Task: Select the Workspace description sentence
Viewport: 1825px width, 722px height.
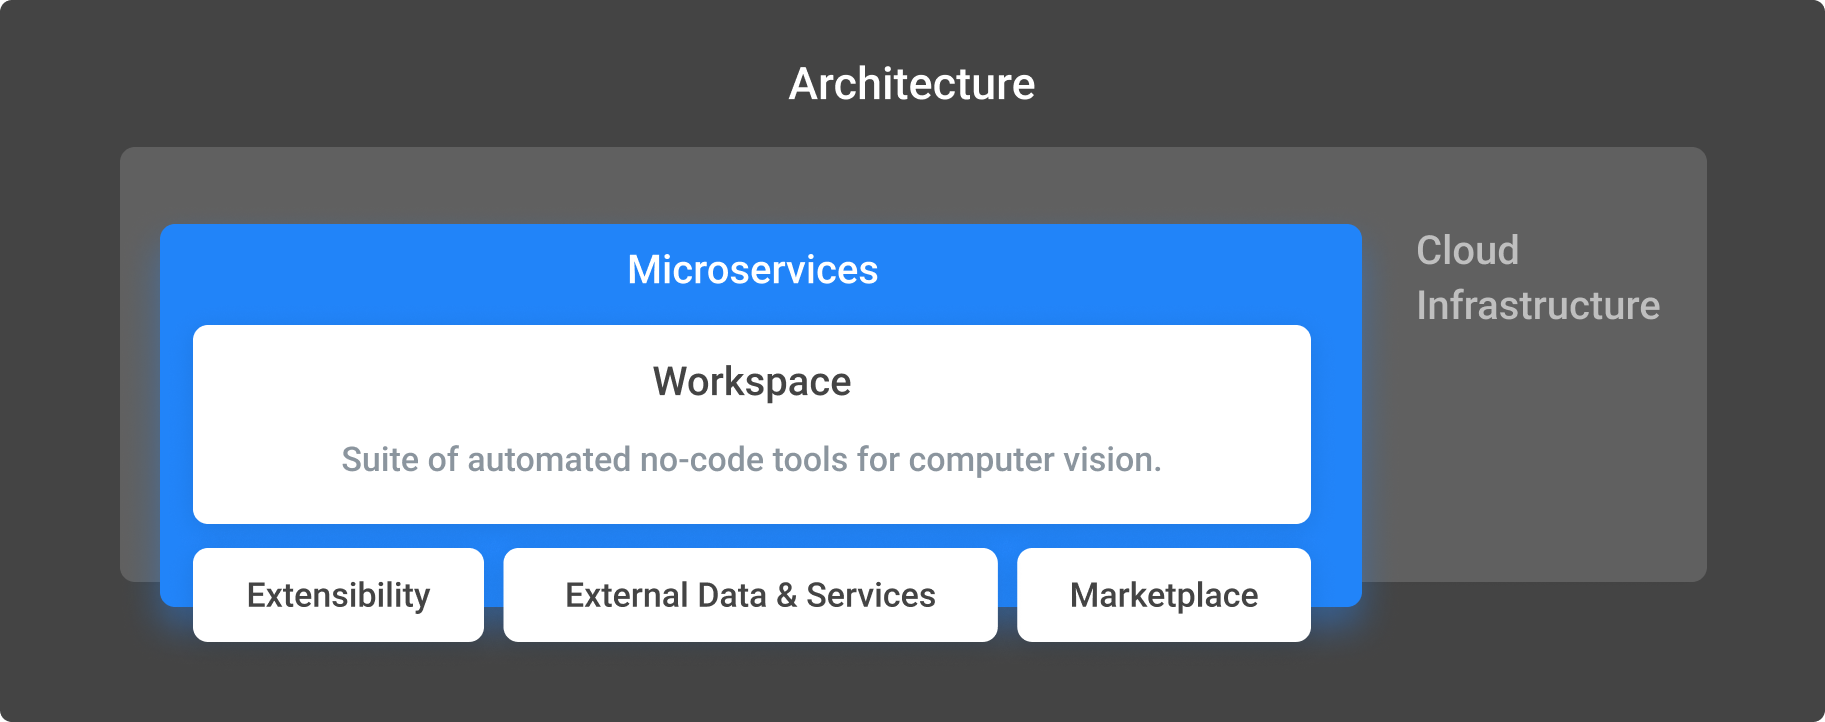Action: click(752, 460)
